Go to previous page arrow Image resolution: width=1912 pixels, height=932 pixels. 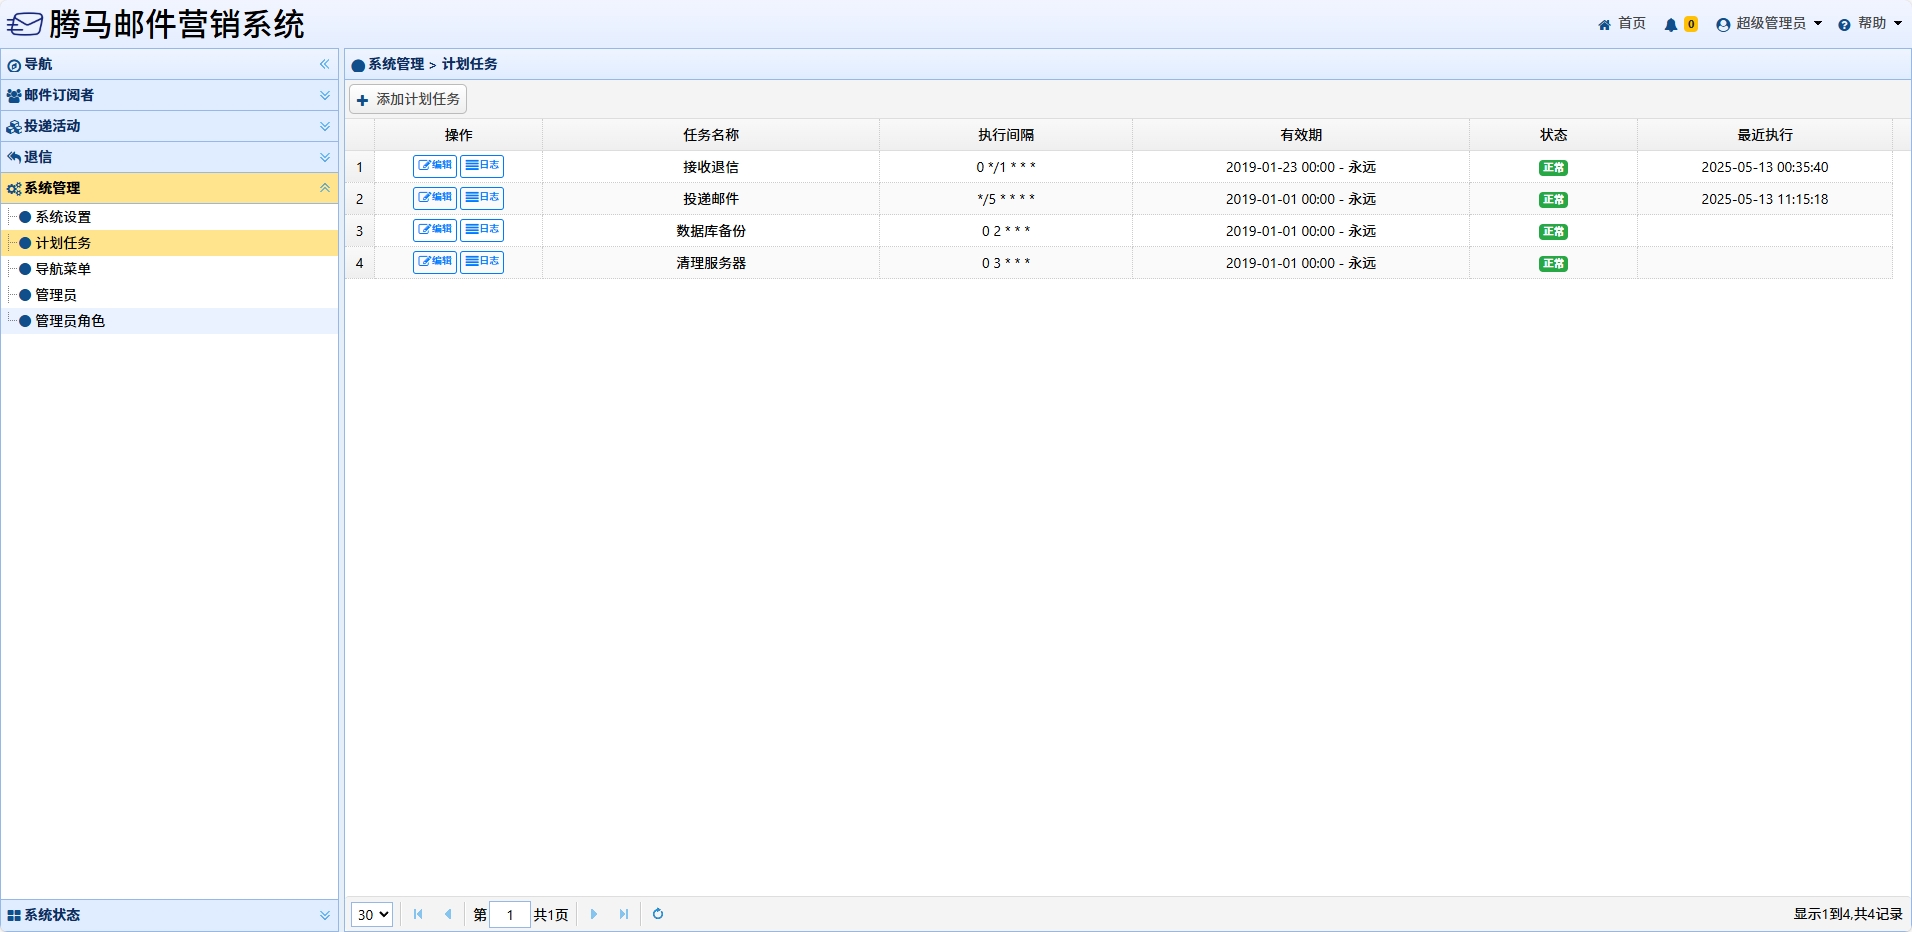[448, 914]
